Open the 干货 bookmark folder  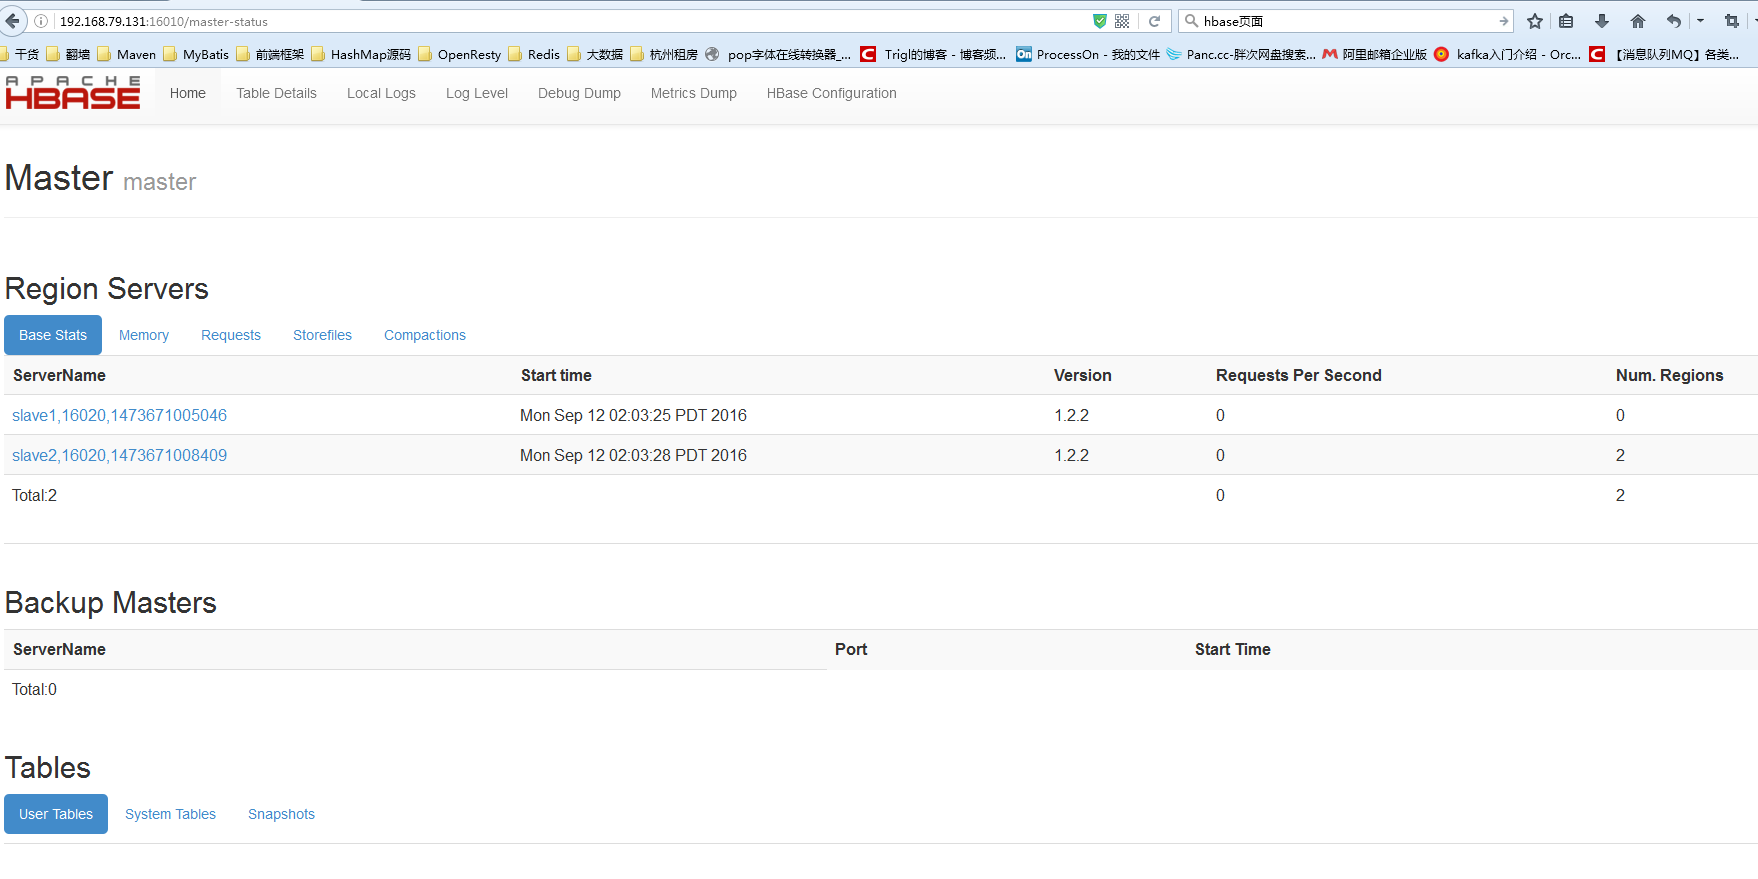tap(20, 54)
